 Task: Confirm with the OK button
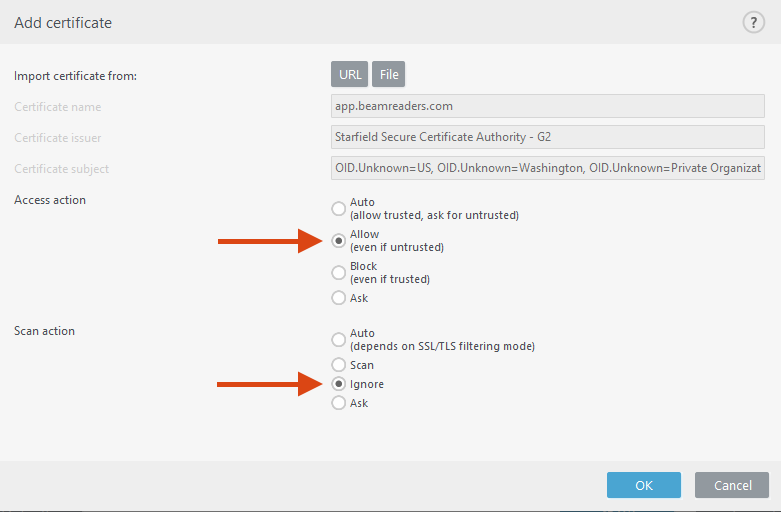coord(643,485)
